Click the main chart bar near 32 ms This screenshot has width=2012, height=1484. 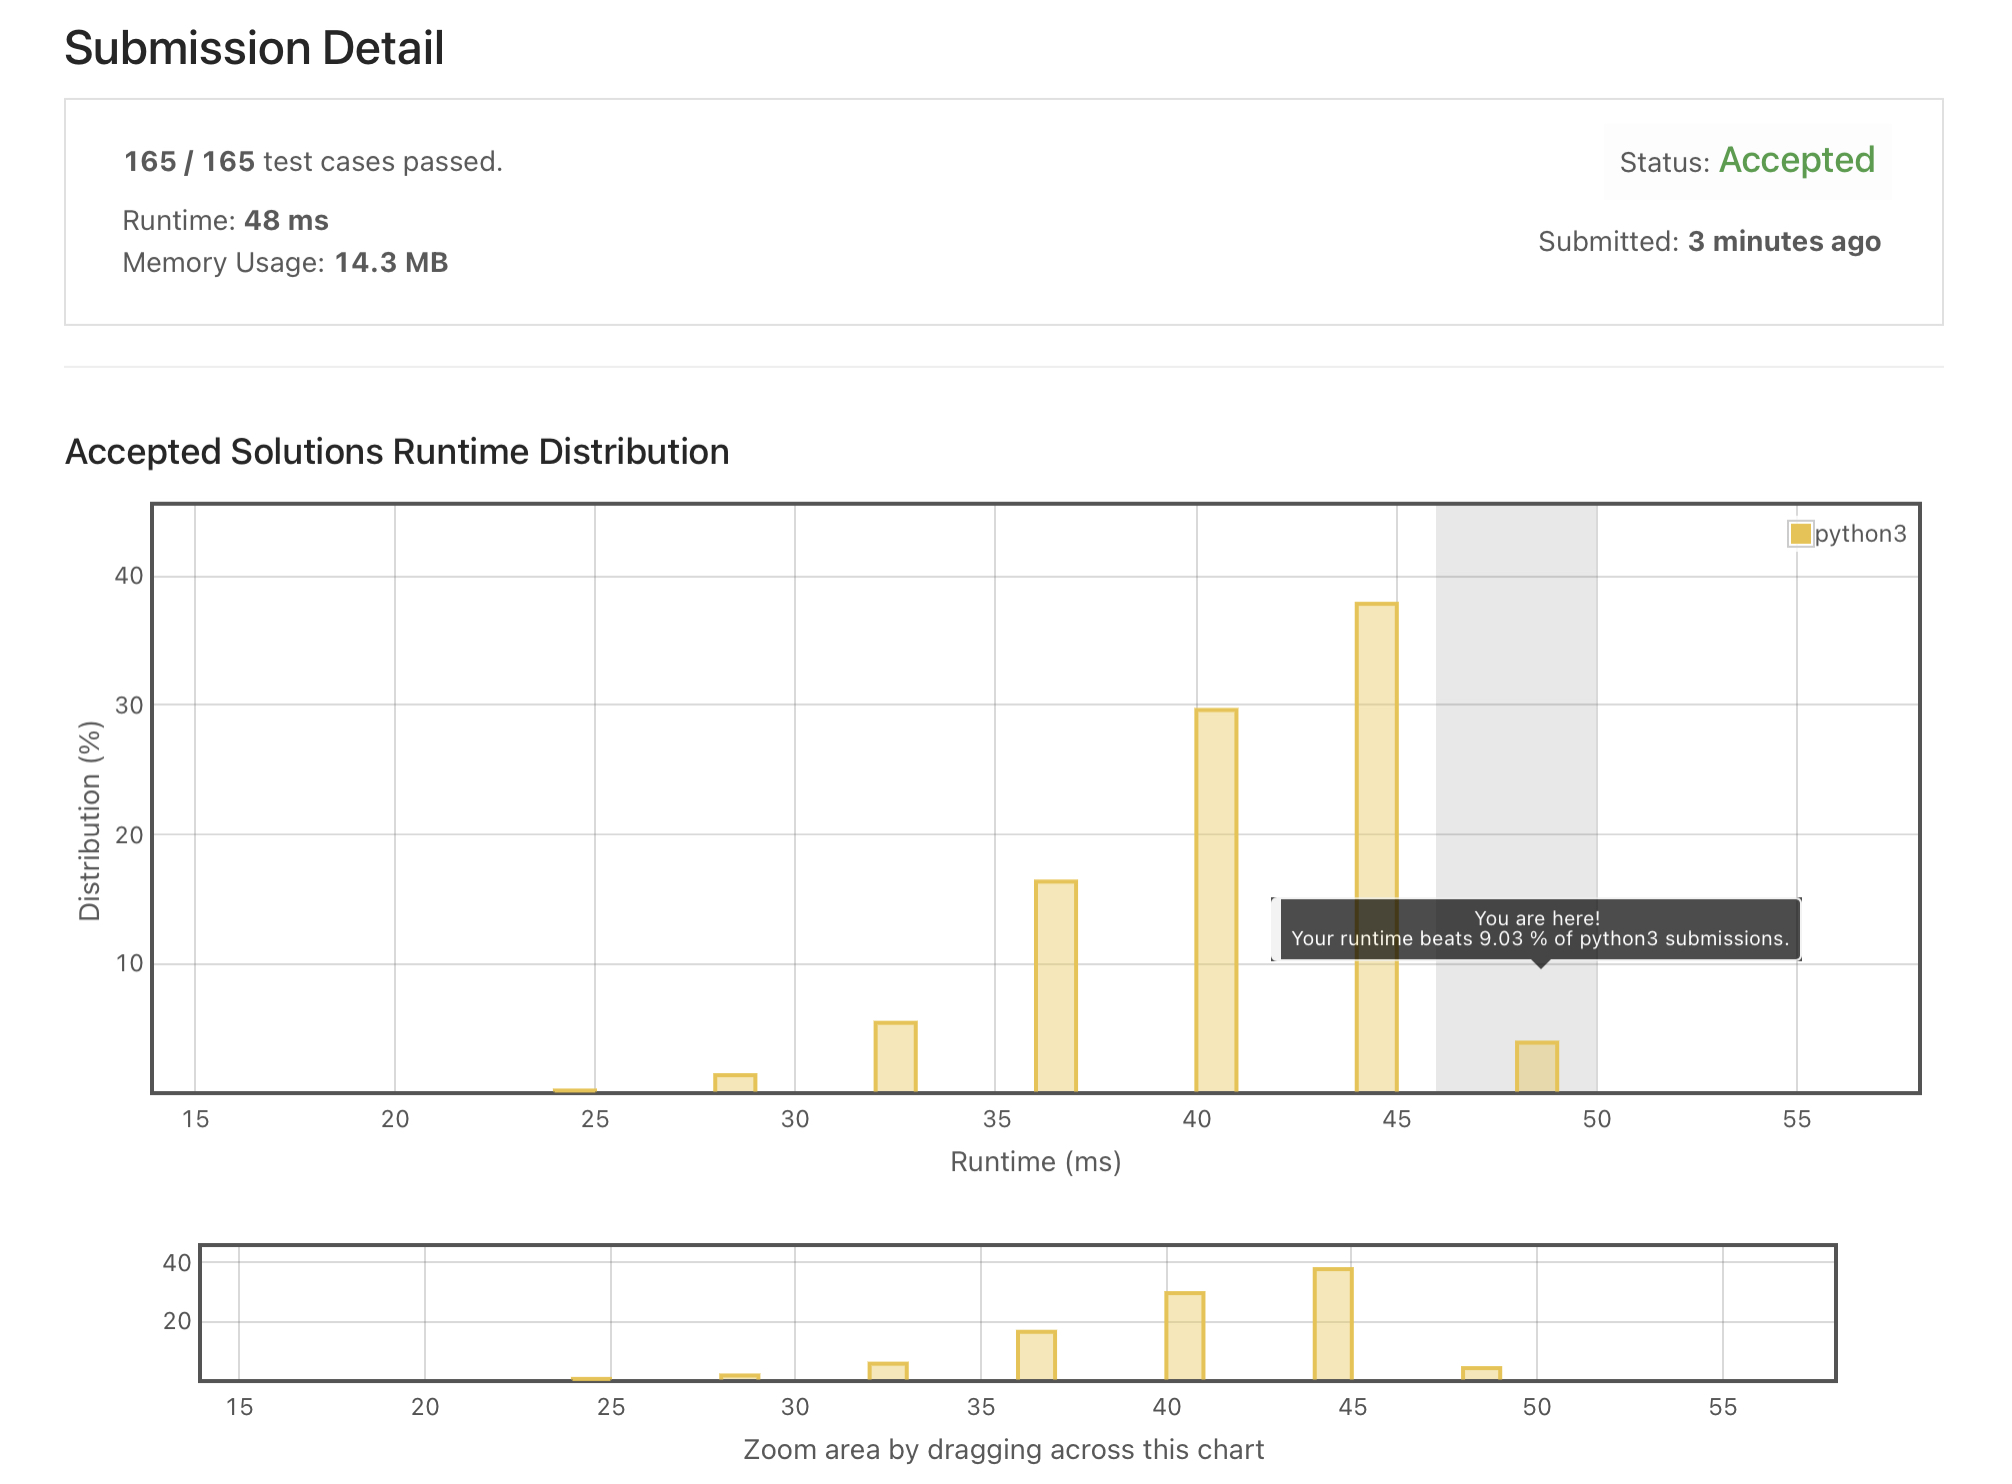pyautogui.click(x=895, y=1057)
